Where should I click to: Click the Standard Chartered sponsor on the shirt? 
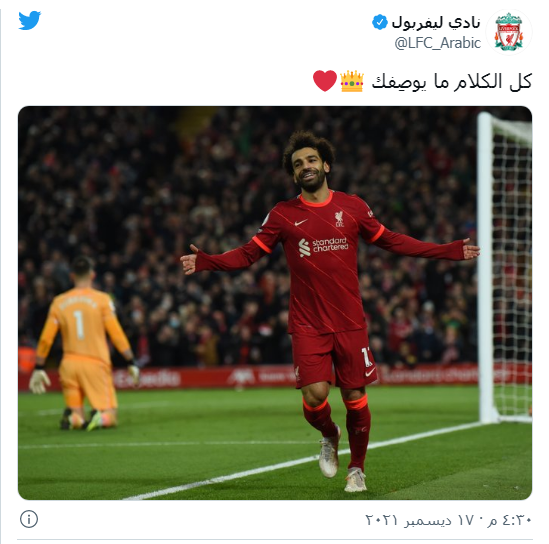(324, 246)
